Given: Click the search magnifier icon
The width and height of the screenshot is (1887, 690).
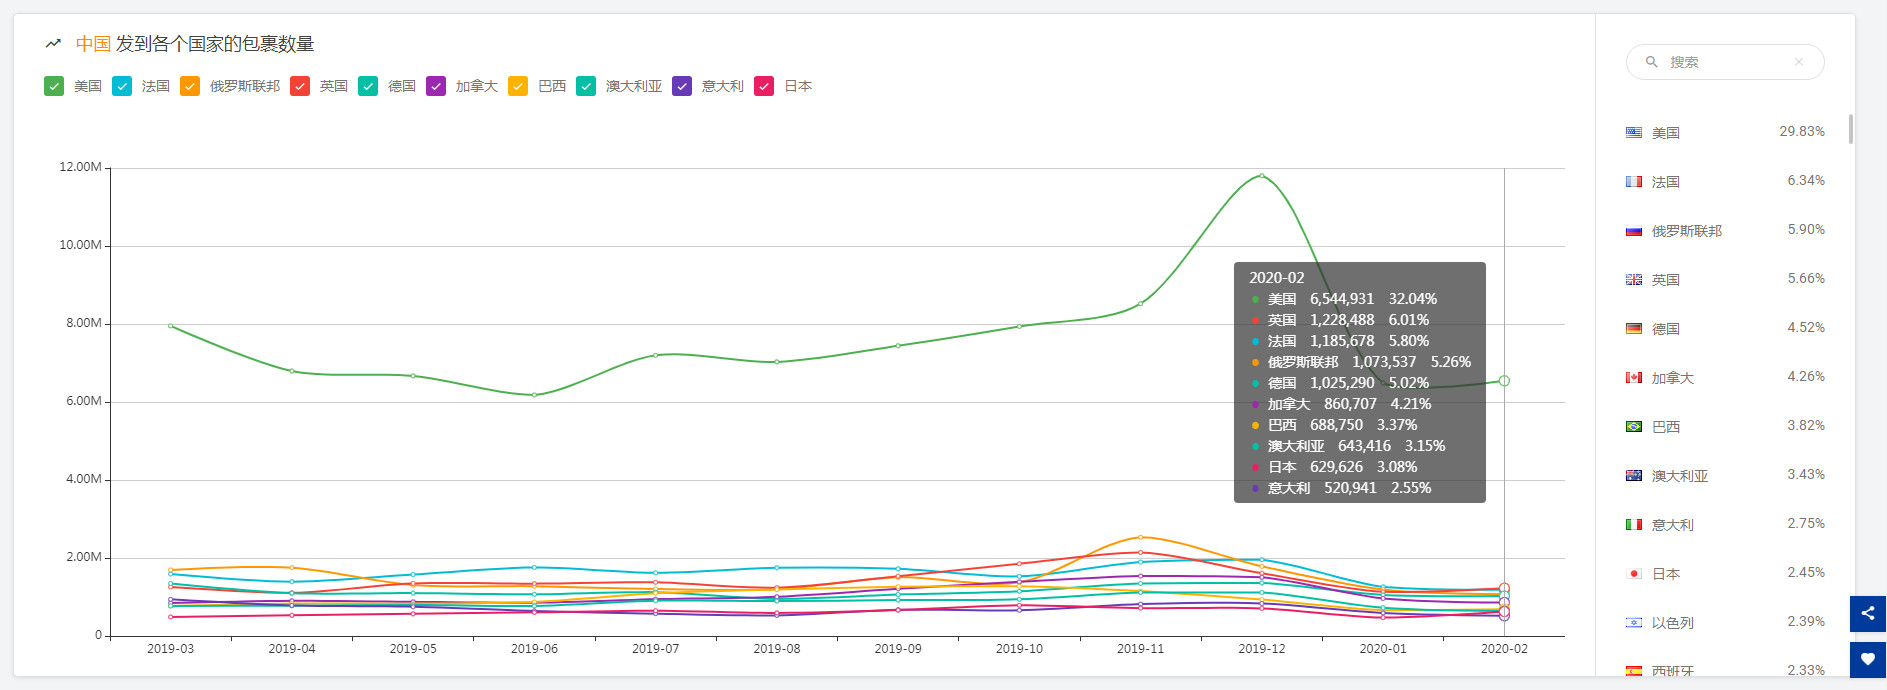Looking at the screenshot, I should [1652, 62].
